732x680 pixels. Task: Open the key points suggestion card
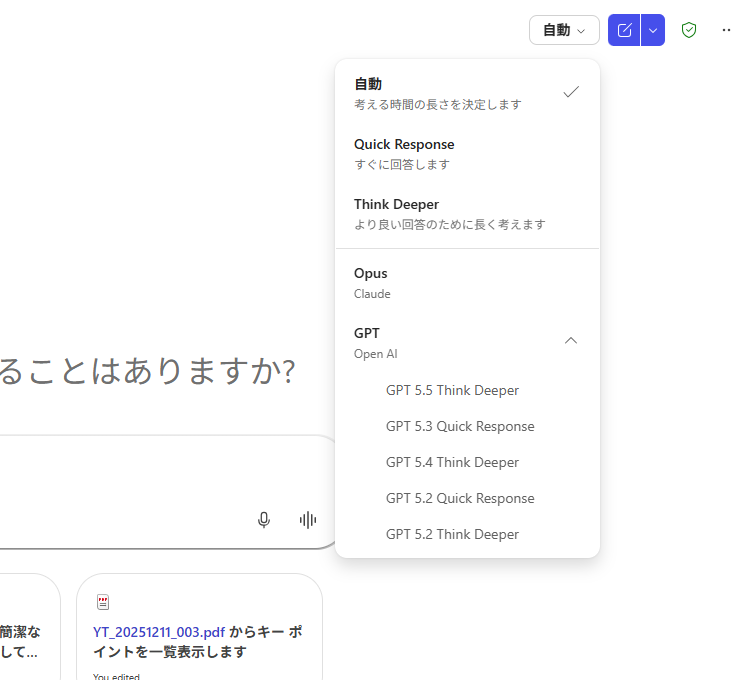click(x=199, y=628)
